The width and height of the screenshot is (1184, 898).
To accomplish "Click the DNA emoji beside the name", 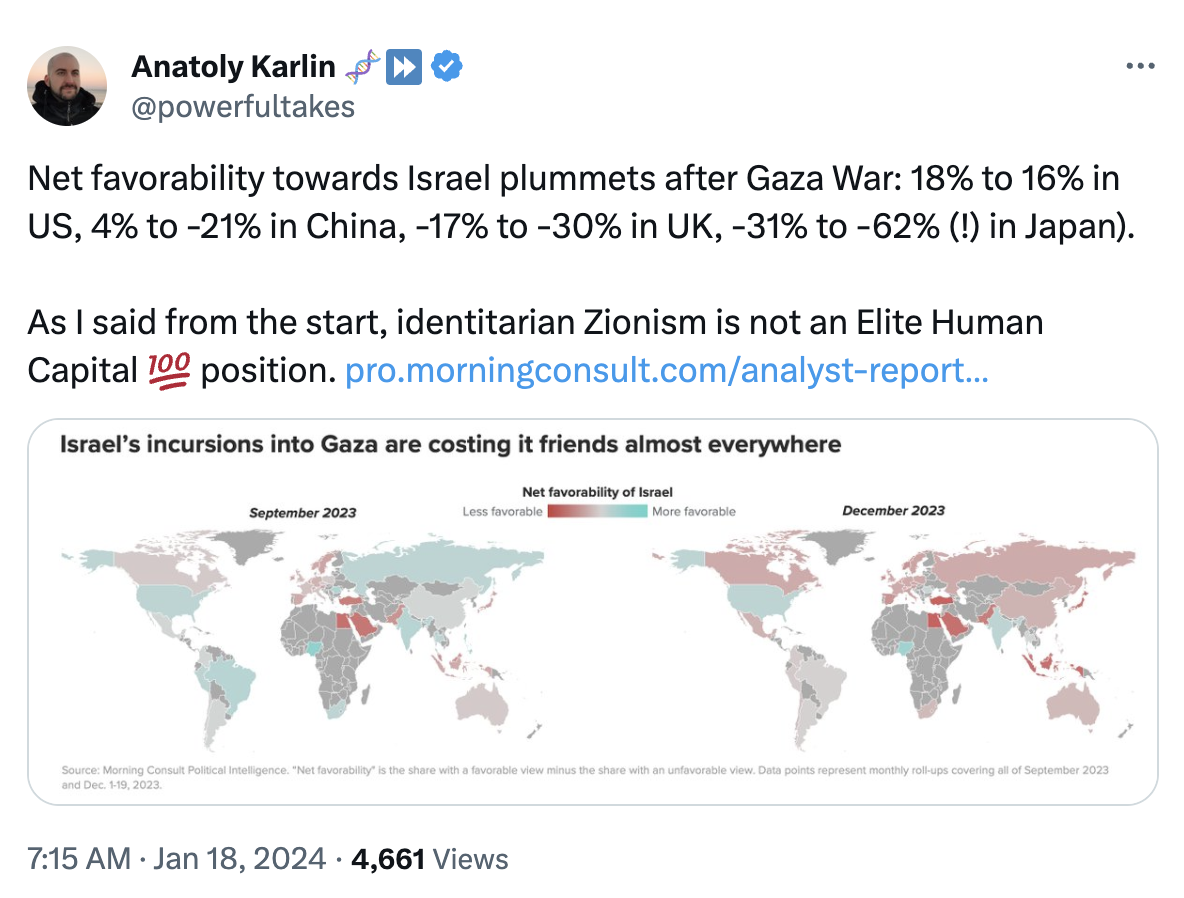I will coord(360,67).
